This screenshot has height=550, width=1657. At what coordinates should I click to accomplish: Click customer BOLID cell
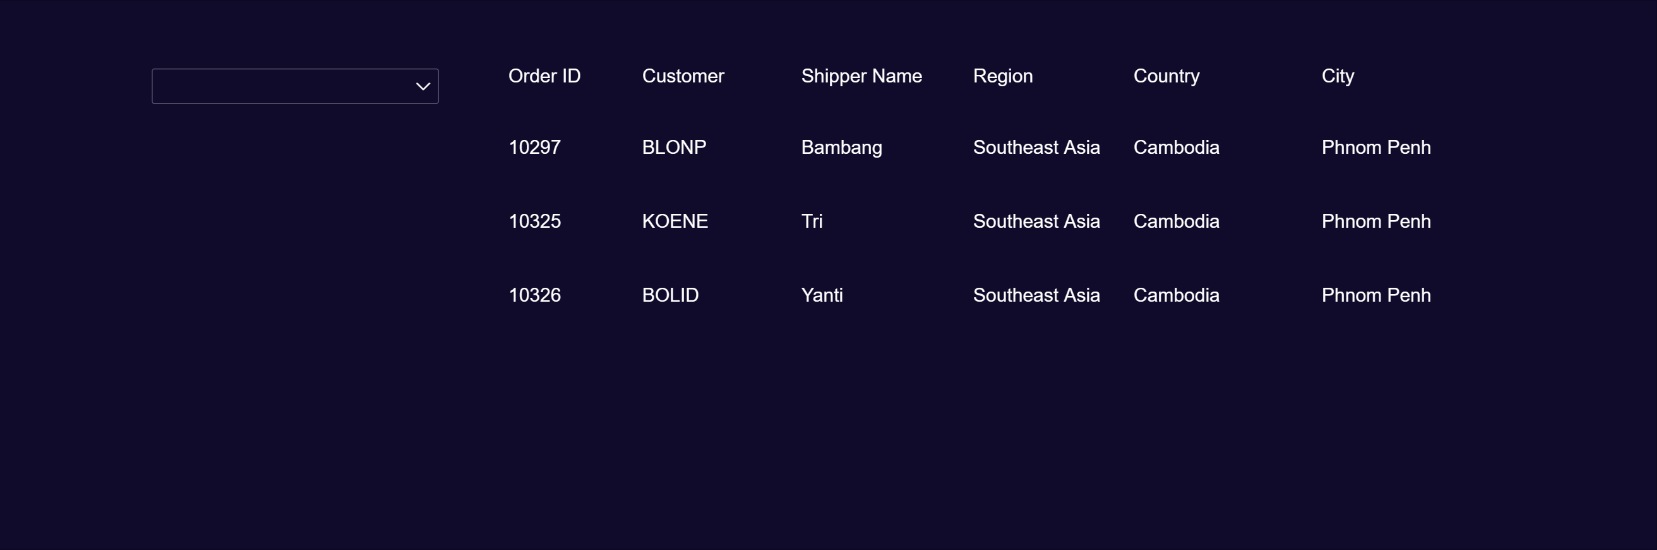point(670,296)
